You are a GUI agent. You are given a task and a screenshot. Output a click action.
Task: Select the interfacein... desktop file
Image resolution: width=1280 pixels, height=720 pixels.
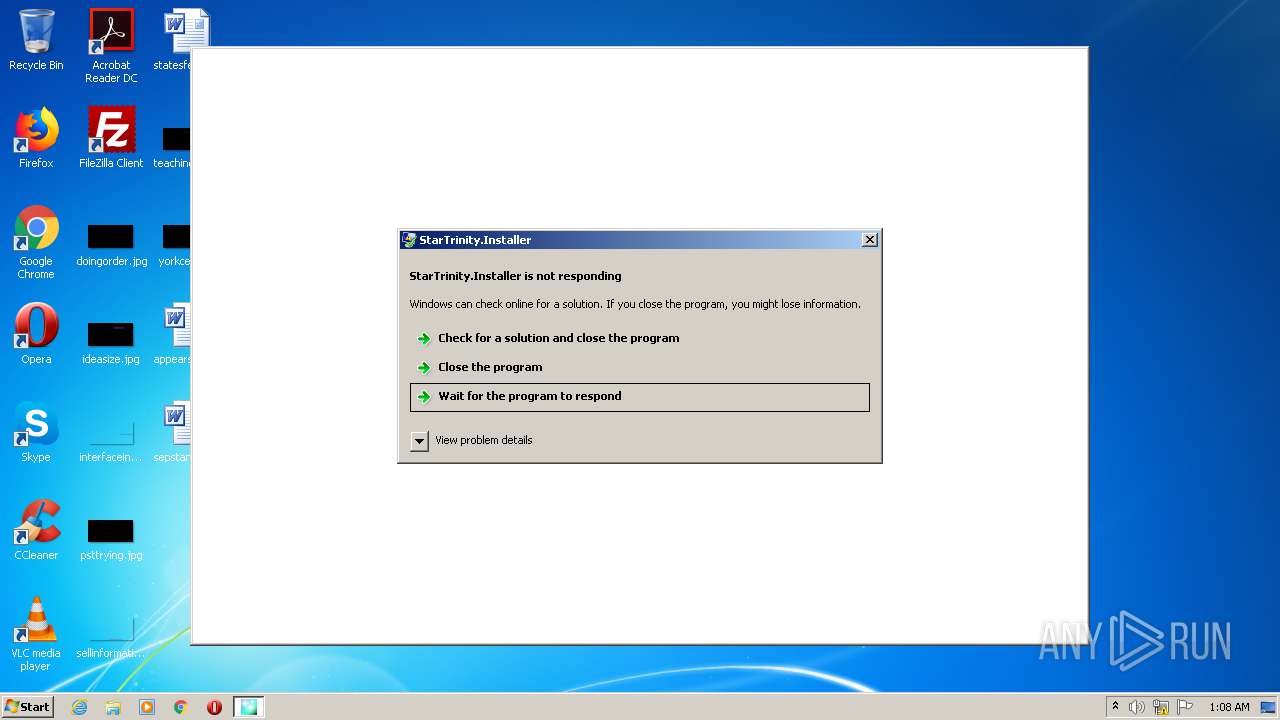coord(111,442)
